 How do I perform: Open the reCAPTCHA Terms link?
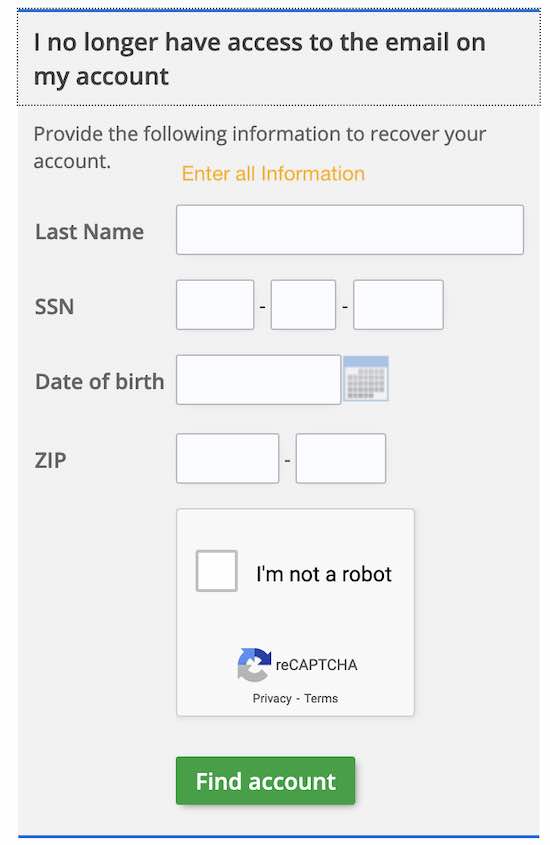tap(321, 698)
